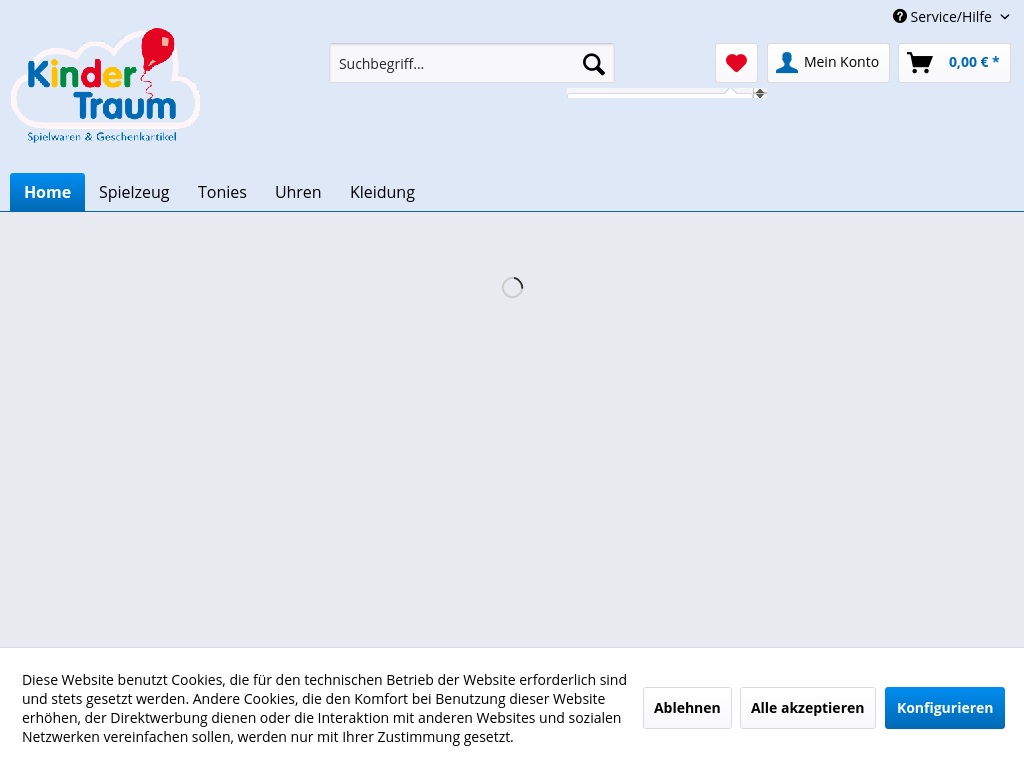
Task: Click the Kinder Traum logo
Action: (x=105, y=87)
